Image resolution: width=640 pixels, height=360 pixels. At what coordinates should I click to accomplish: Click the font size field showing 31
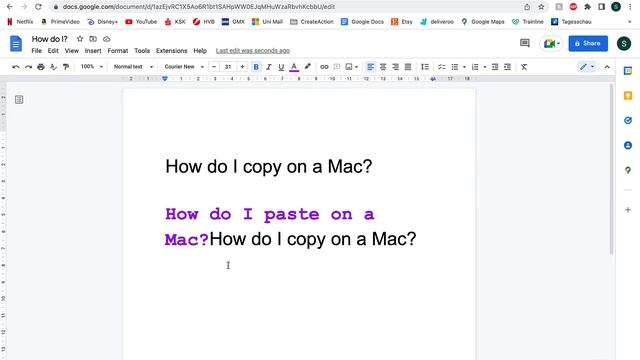coord(228,67)
